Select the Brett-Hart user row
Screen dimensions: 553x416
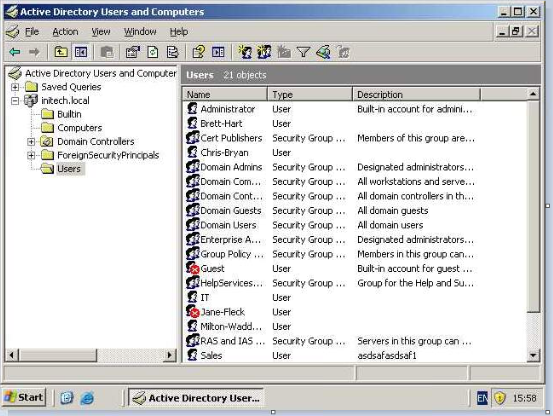coord(355,123)
